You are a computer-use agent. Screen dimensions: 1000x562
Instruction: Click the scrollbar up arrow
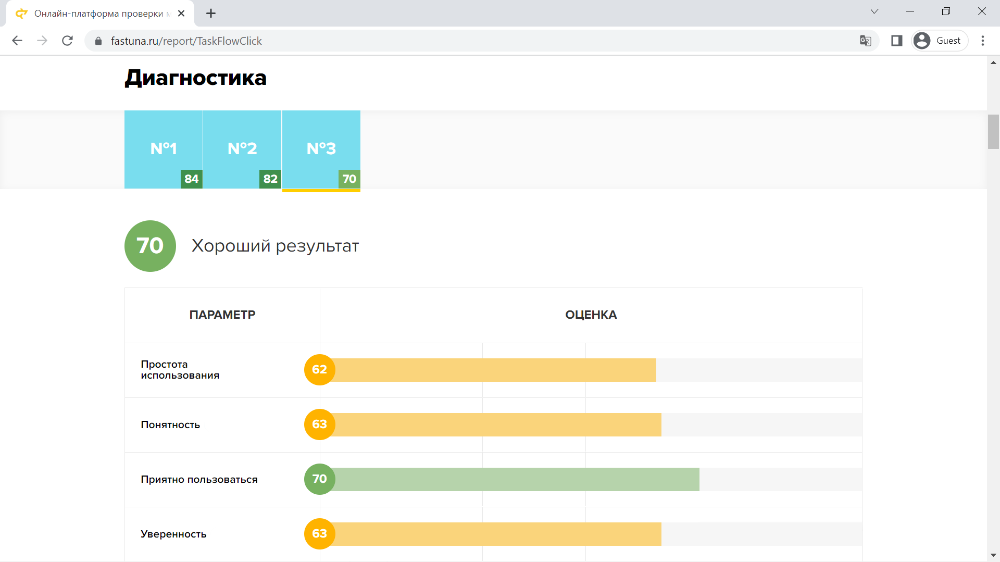point(993,63)
